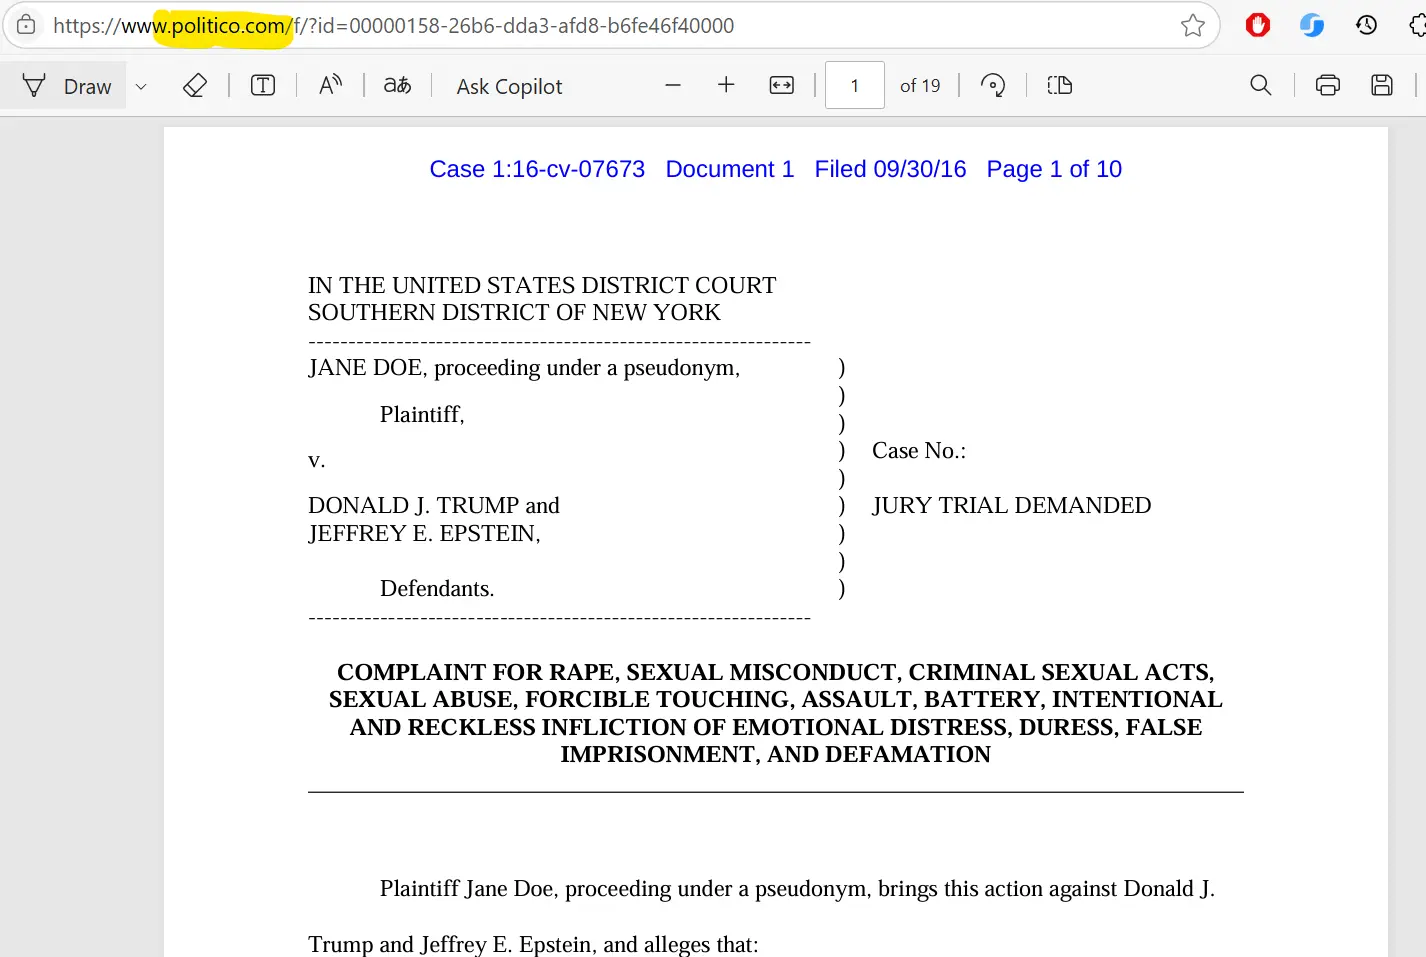Image resolution: width=1426 pixels, height=957 pixels.
Task: Search within the PDF document
Action: point(1261,86)
